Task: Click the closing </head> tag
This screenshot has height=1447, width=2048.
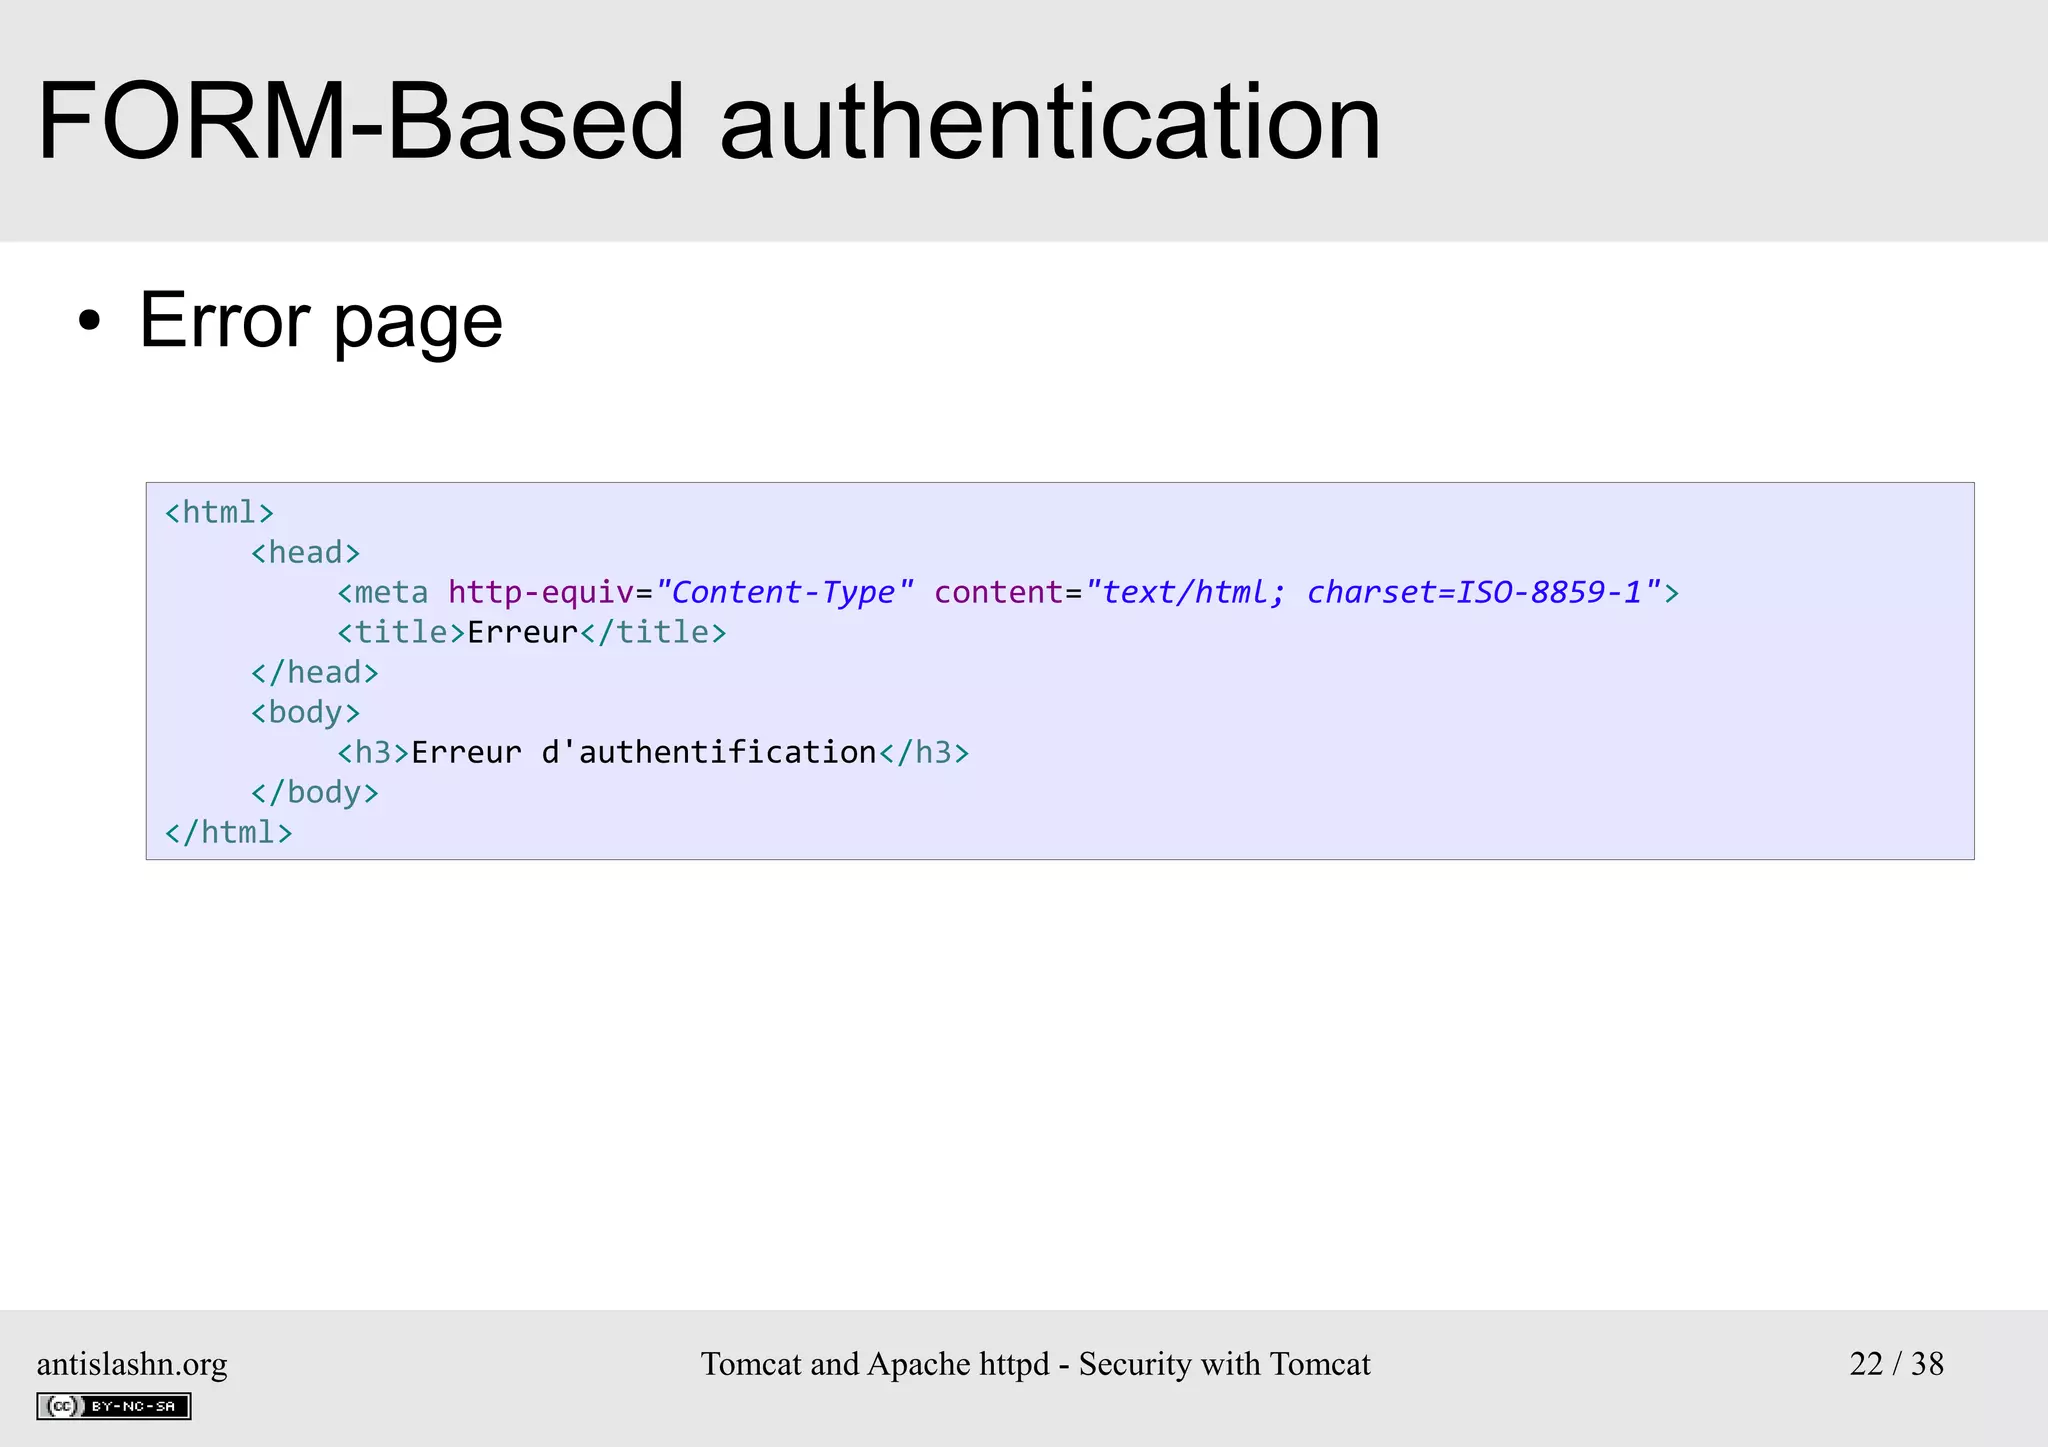Action: [x=315, y=673]
